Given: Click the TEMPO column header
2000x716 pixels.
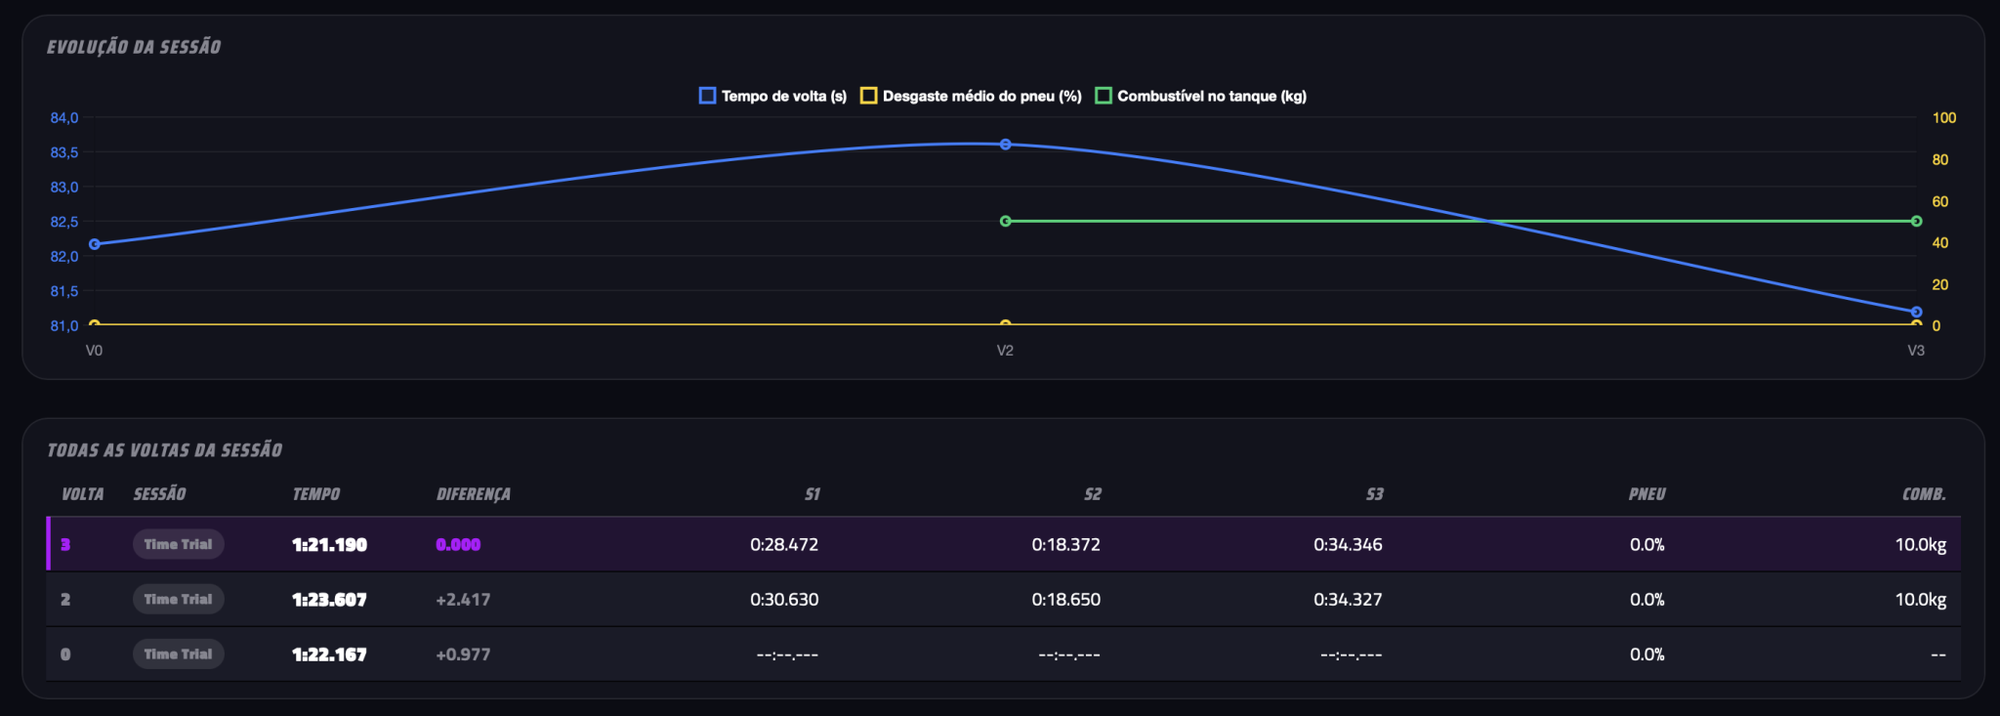Looking at the screenshot, I should (316, 494).
